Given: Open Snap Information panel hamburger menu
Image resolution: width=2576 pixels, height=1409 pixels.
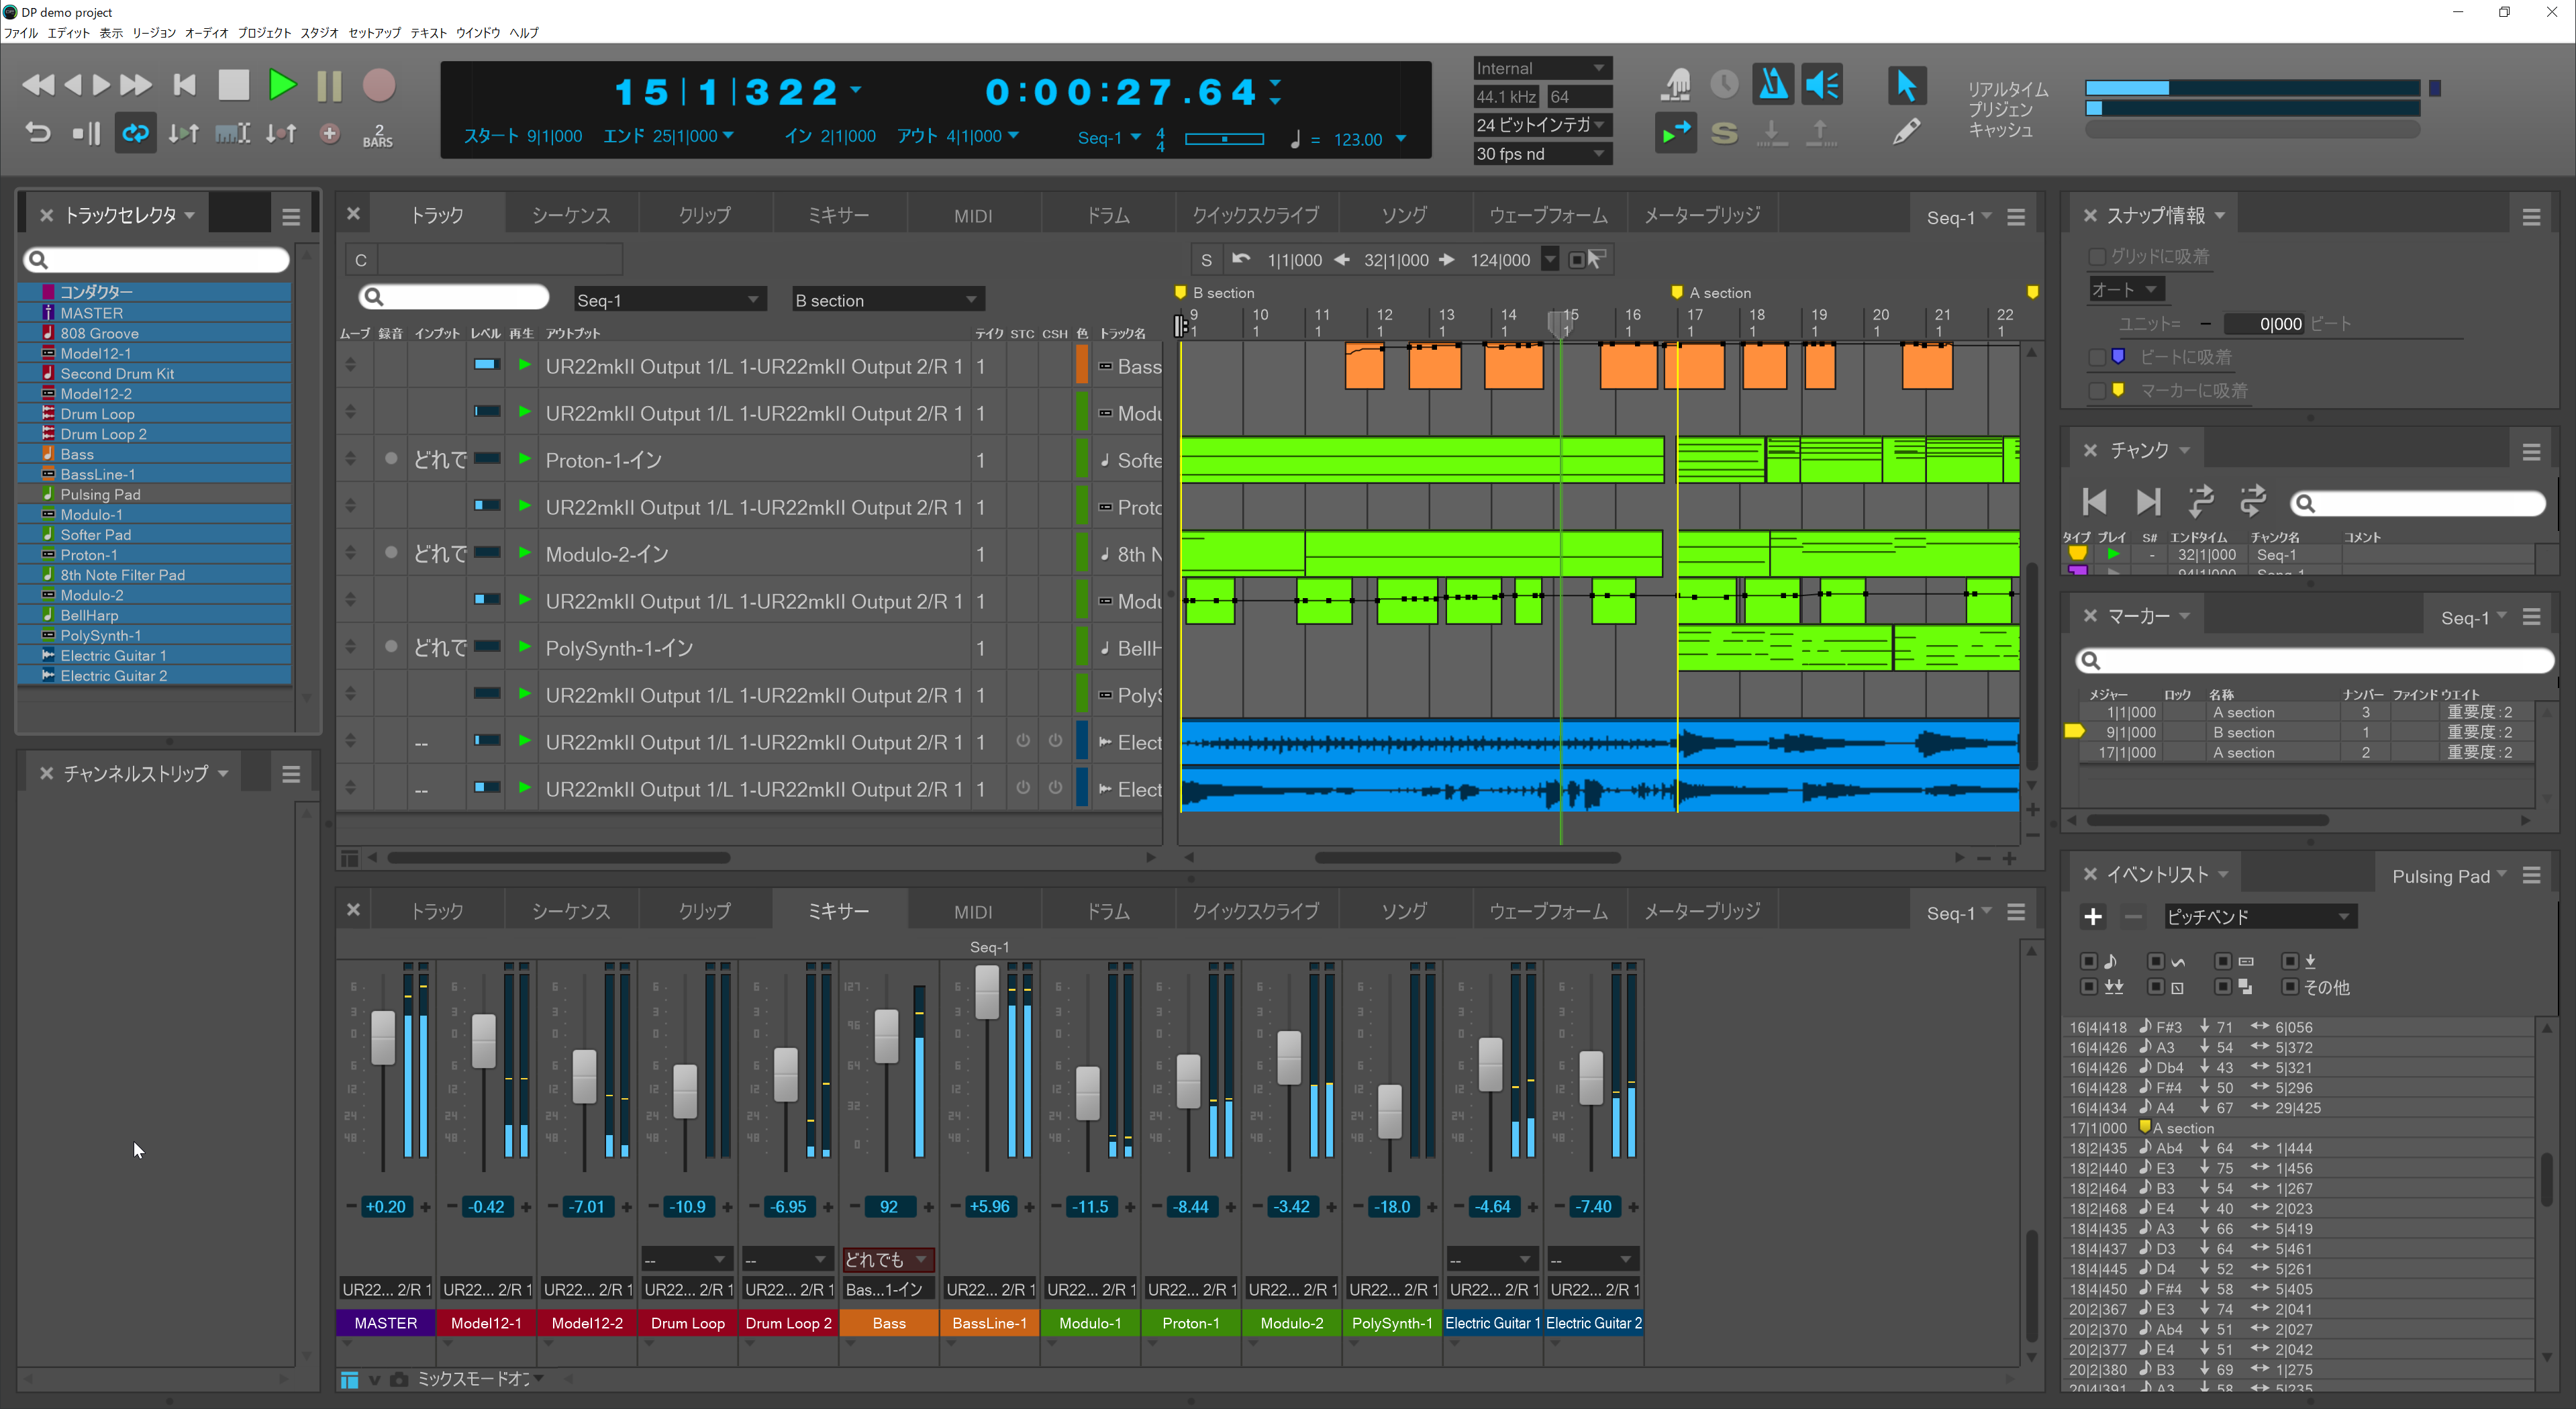Looking at the screenshot, I should (x=2531, y=217).
